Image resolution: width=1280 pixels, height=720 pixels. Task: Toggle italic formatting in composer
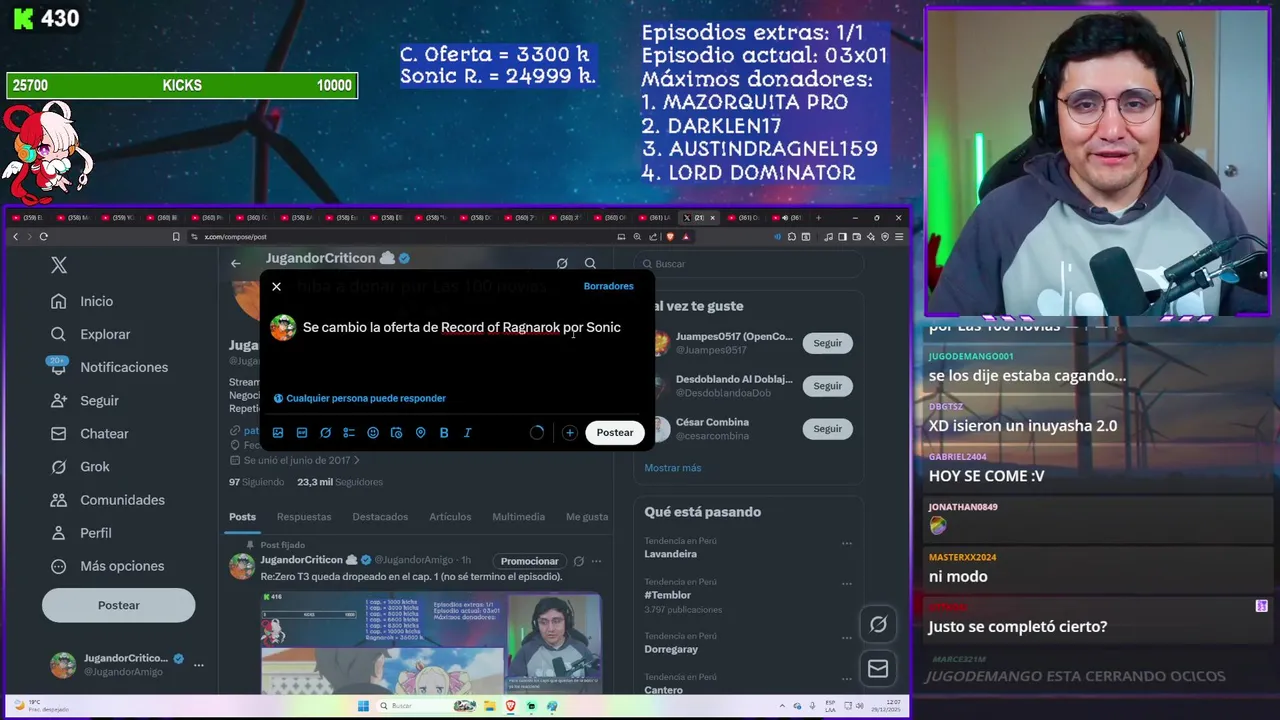coord(467,433)
